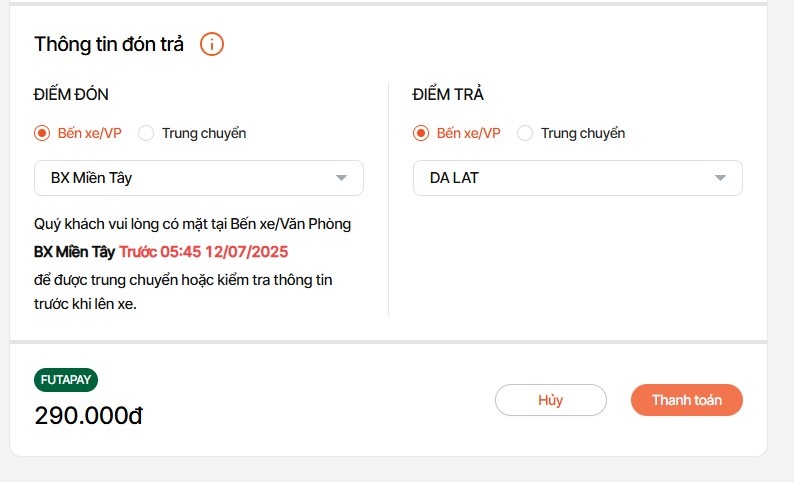This screenshot has width=794, height=482.
Task: Select Bến xe/VP radio under ĐIỂM TRẢ
Action: [421, 133]
